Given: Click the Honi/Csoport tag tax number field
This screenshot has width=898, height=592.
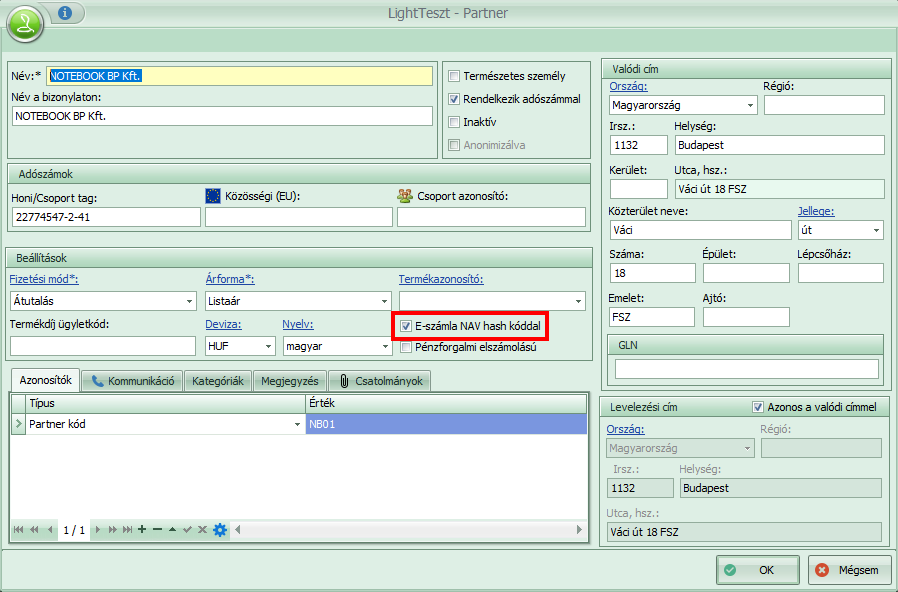Looking at the screenshot, I should pyautogui.click(x=105, y=217).
